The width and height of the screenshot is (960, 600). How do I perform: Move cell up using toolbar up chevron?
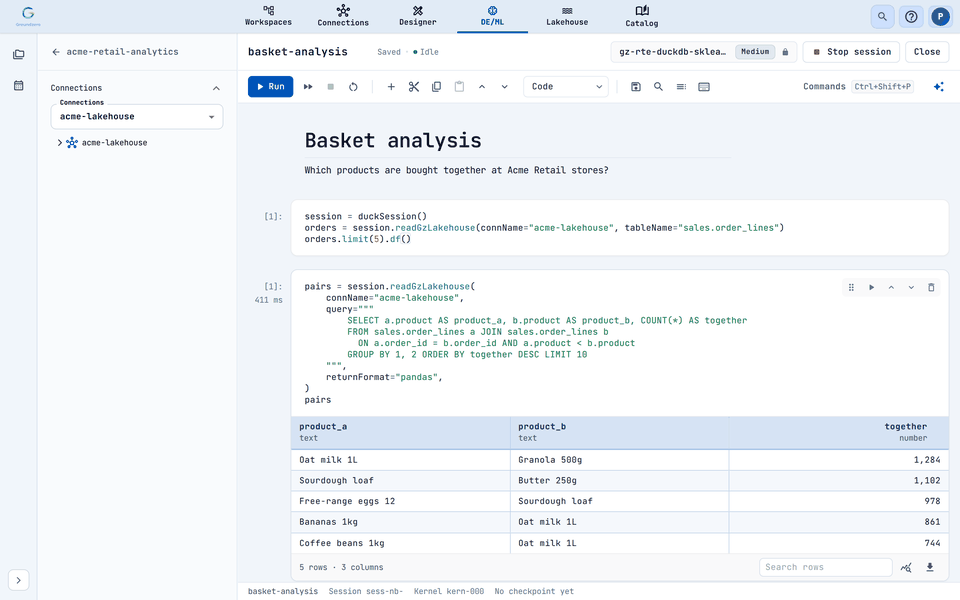click(x=482, y=87)
